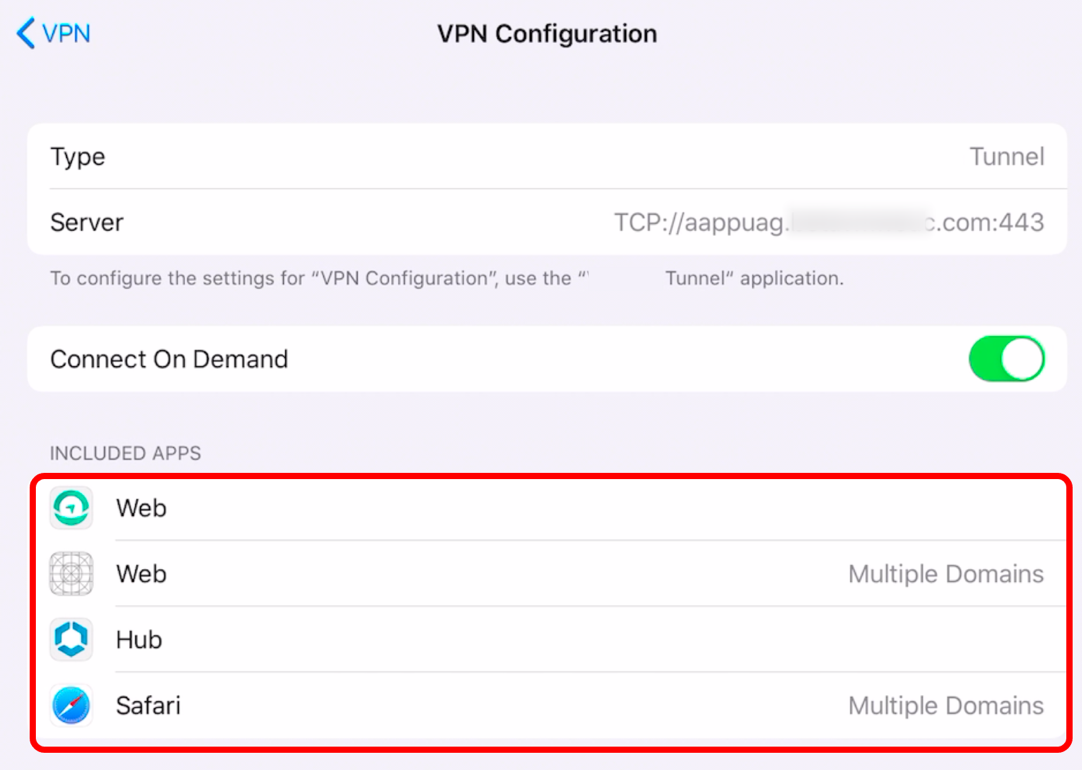This screenshot has width=1082, height=770.
Task: Click the Included Apps section header
Action: (125, 453)
